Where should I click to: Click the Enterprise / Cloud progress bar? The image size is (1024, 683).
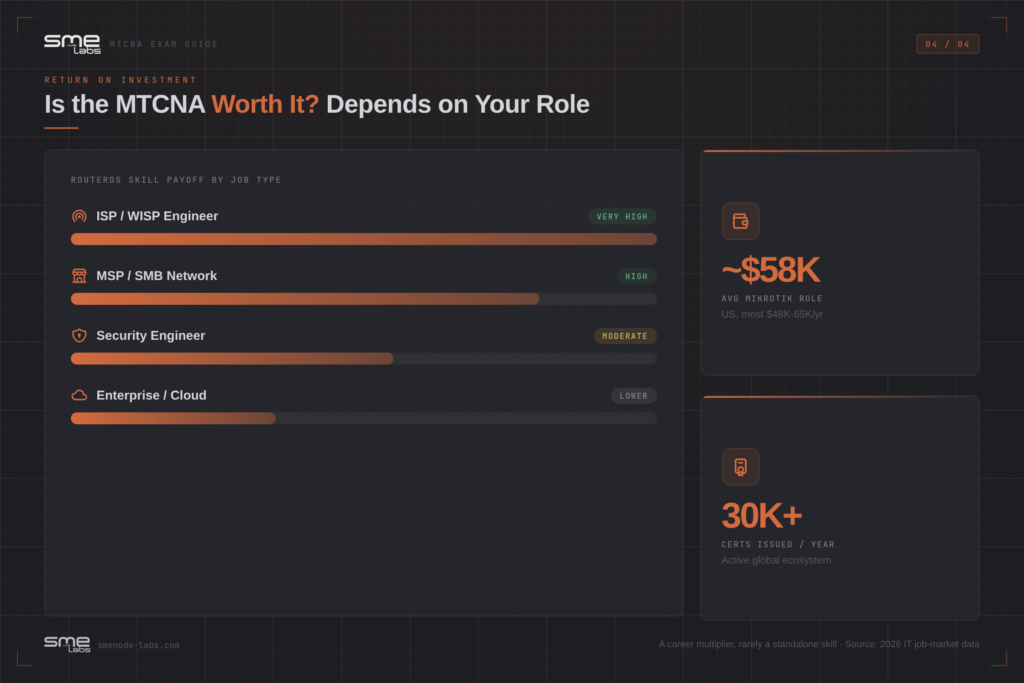coord(364,418)
